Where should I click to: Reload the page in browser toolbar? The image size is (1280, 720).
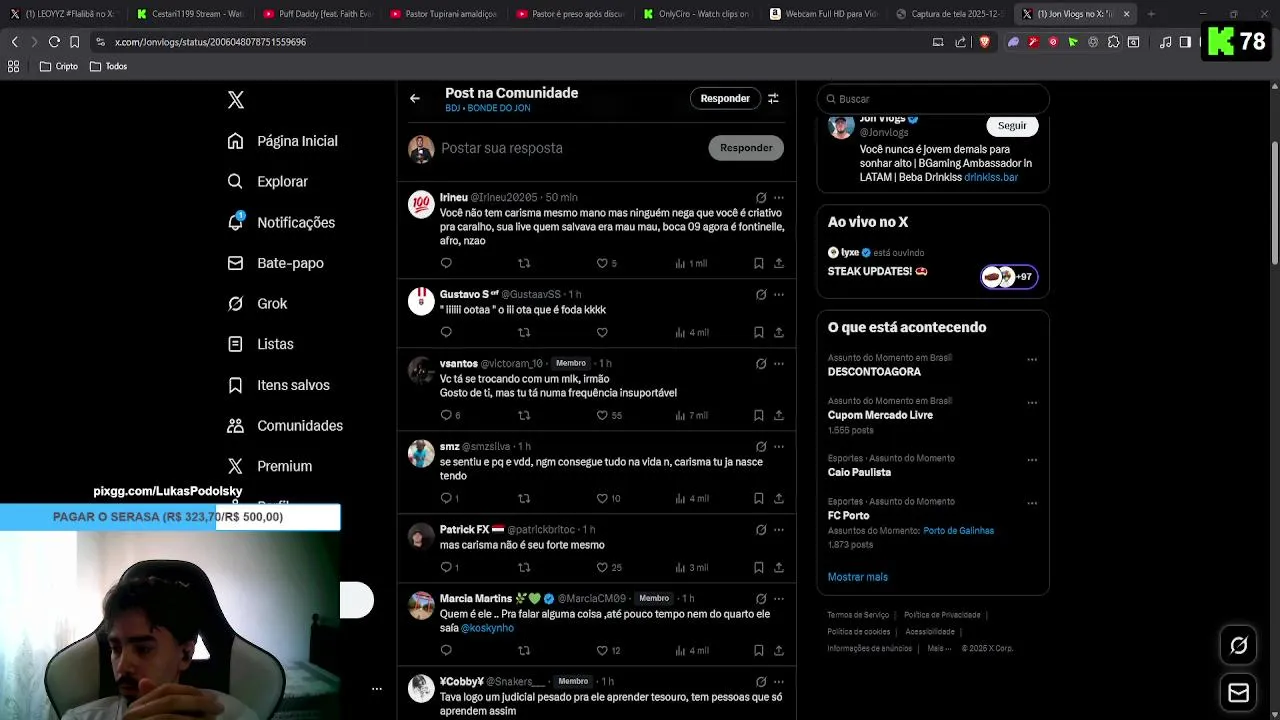[54, 42]
